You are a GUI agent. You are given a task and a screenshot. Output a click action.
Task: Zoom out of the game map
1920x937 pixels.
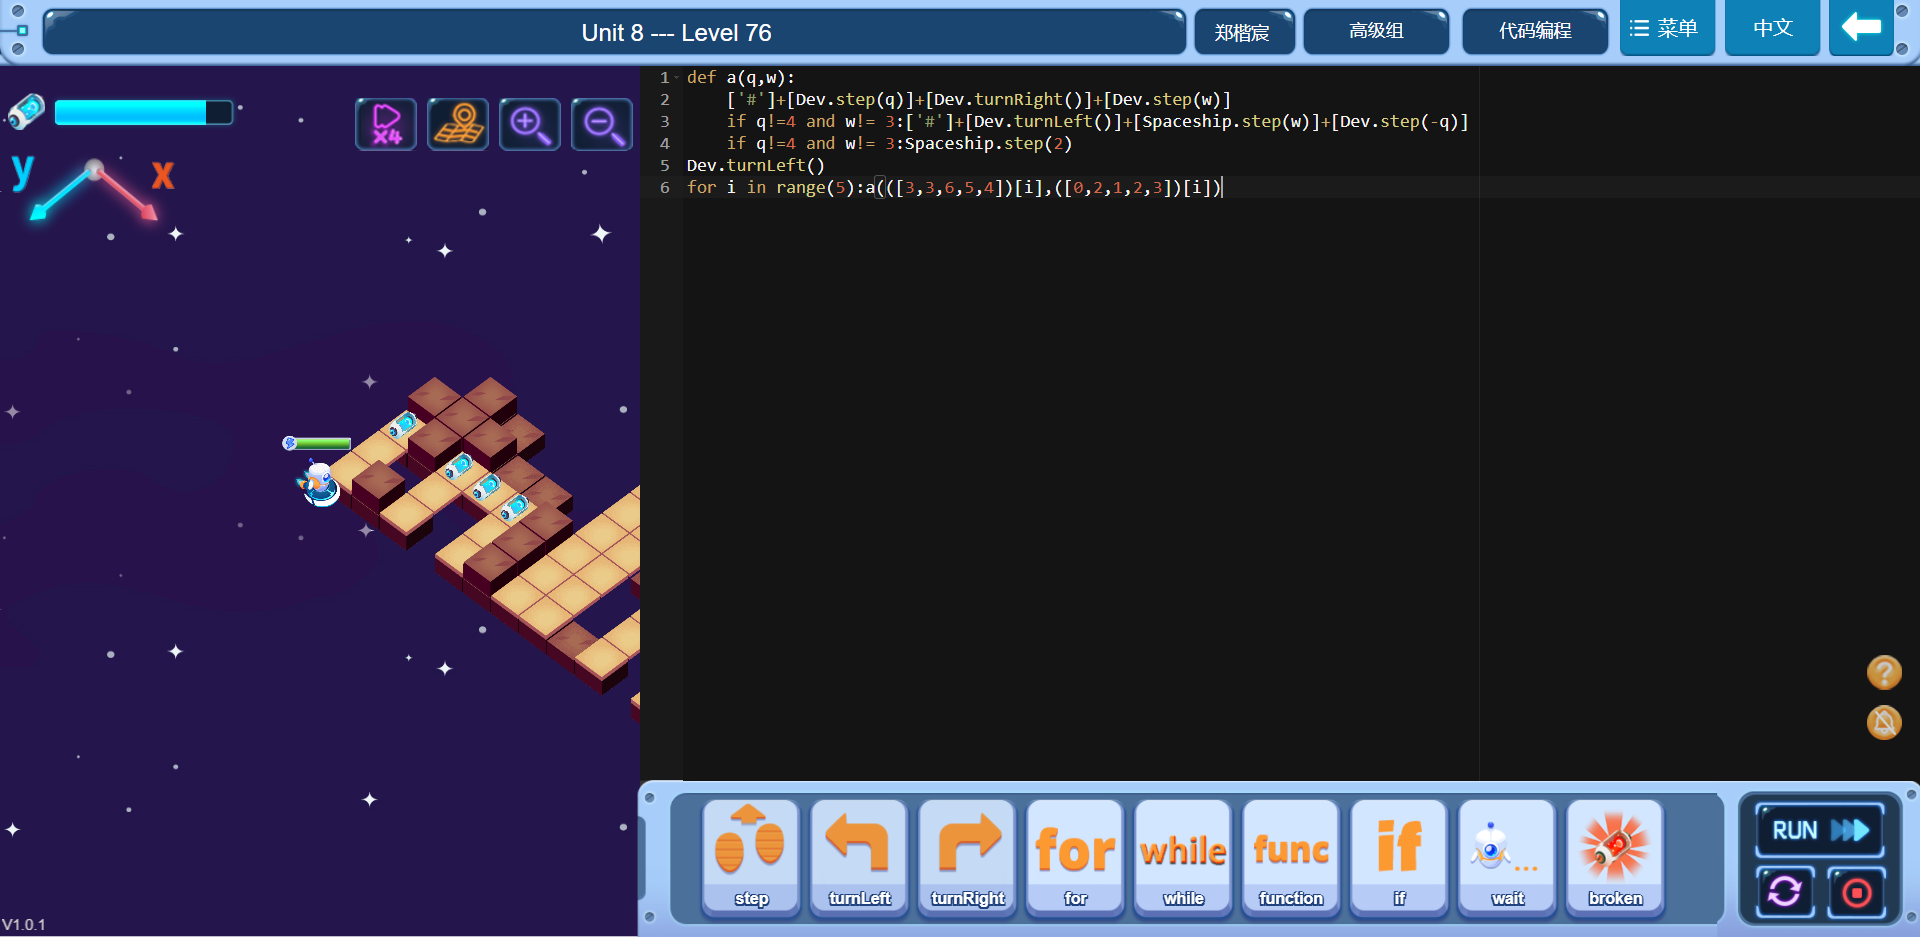tap(602, 125)
